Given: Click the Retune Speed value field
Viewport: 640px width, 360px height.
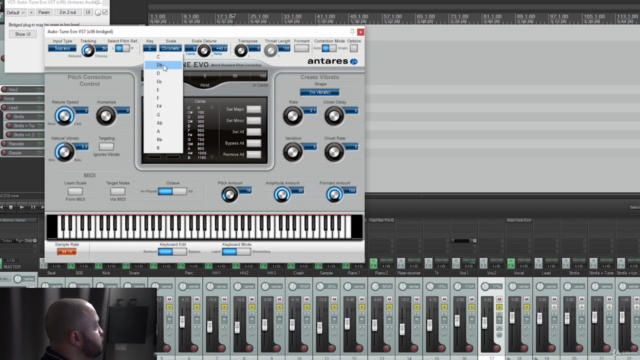Looking at the screenshot, I should click(81, 110).
